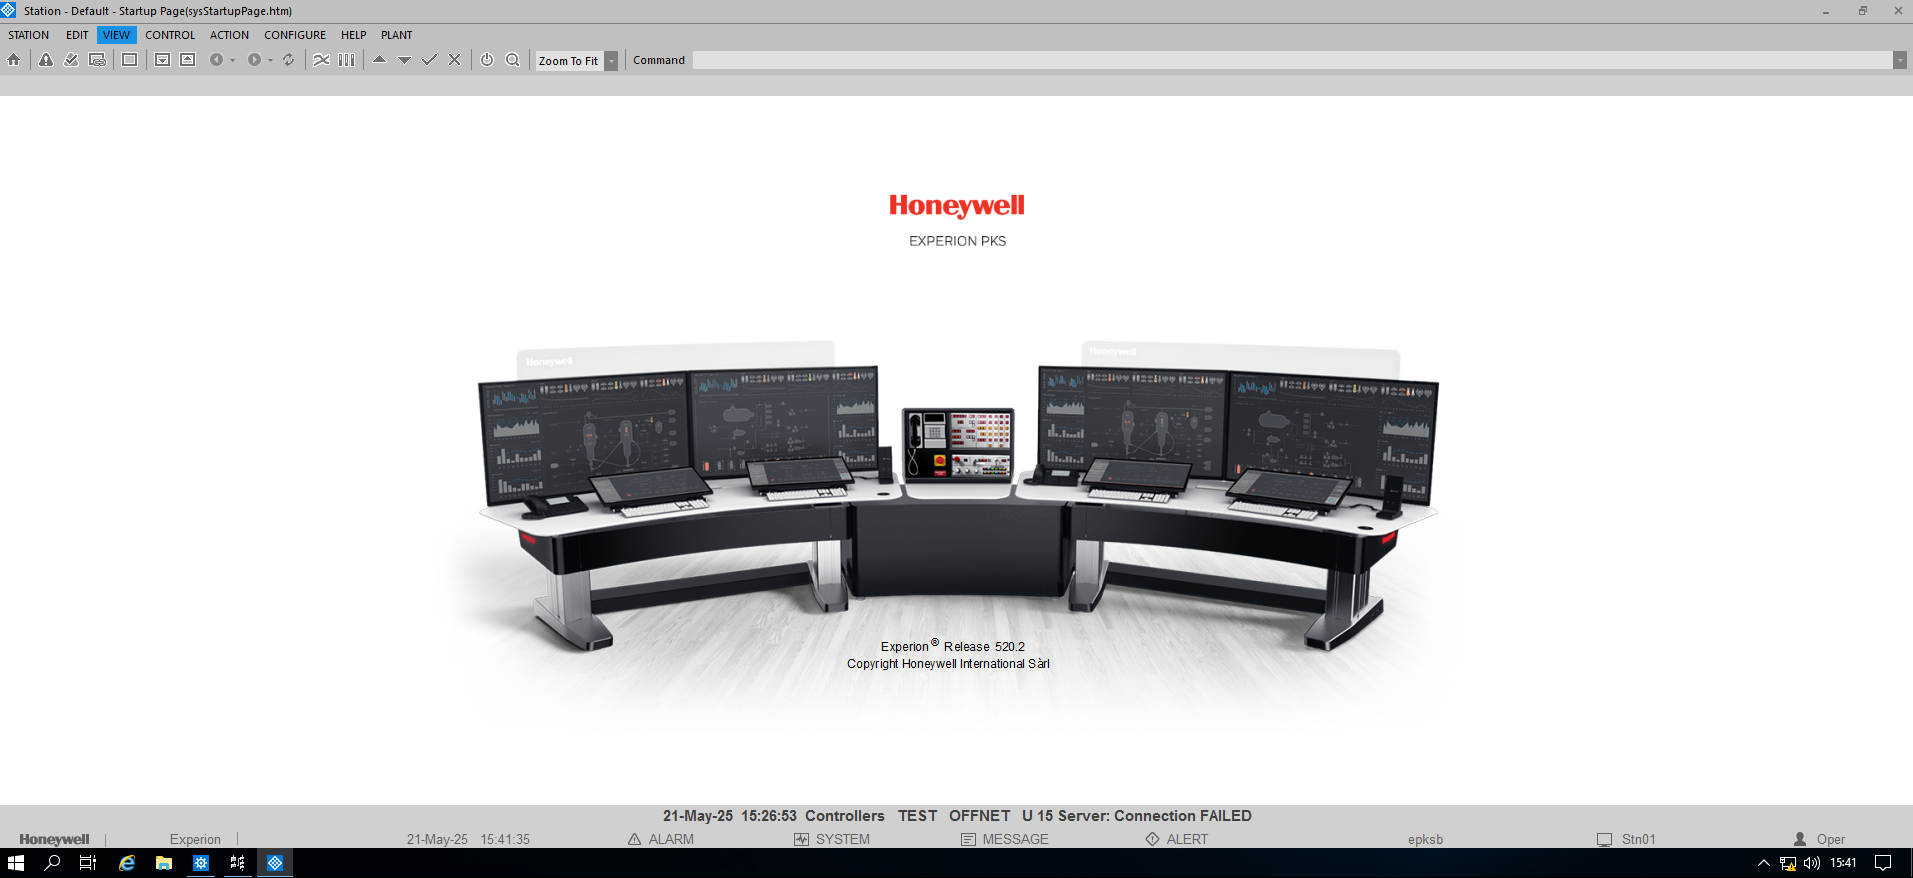Click the single-window display square icon
This screenshot has width=1913, height=878.
[130, 60]
